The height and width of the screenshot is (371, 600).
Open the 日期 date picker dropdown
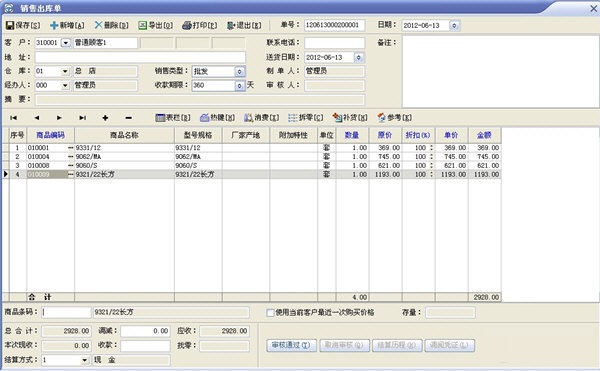pyautogui.click(x=454, y=26)
